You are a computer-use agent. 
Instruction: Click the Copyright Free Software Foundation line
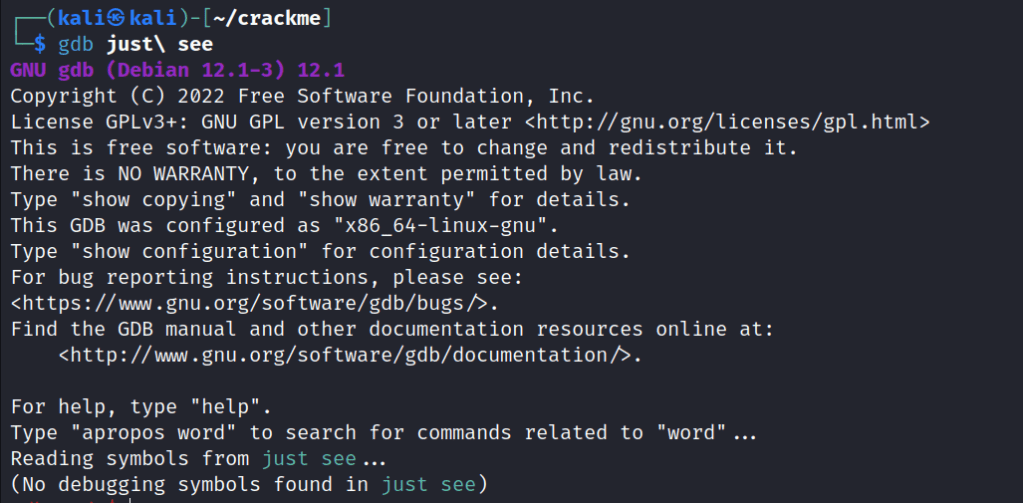302,97
